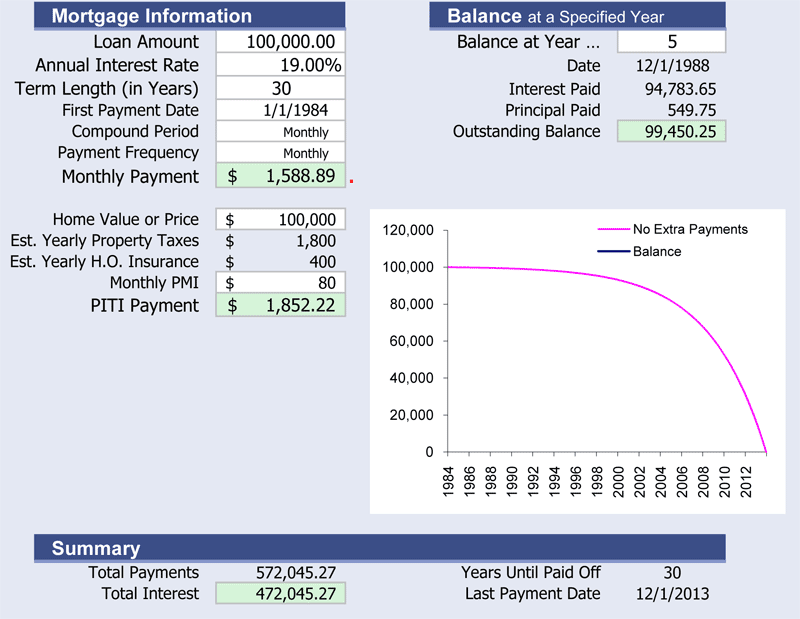This screenshot has width=800, height=619.
Task: Select the specified-year date 12/1/1988
Action: tap(672, 66)
